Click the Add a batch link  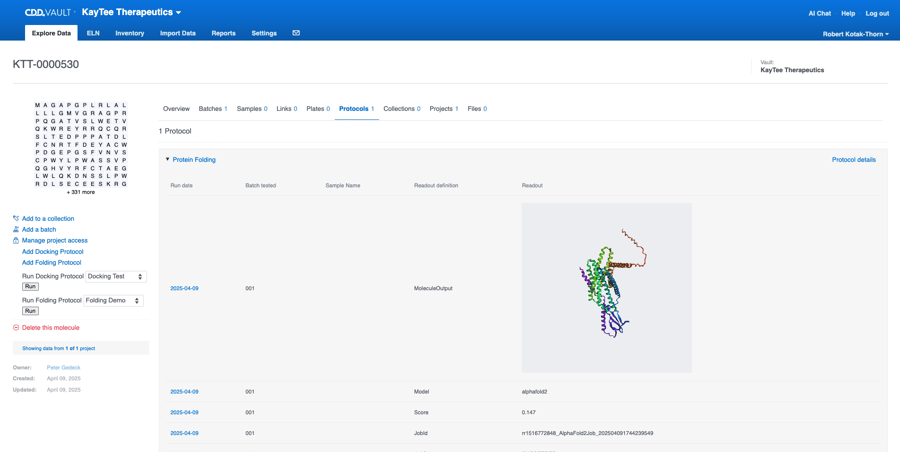(x=39, y=230)
